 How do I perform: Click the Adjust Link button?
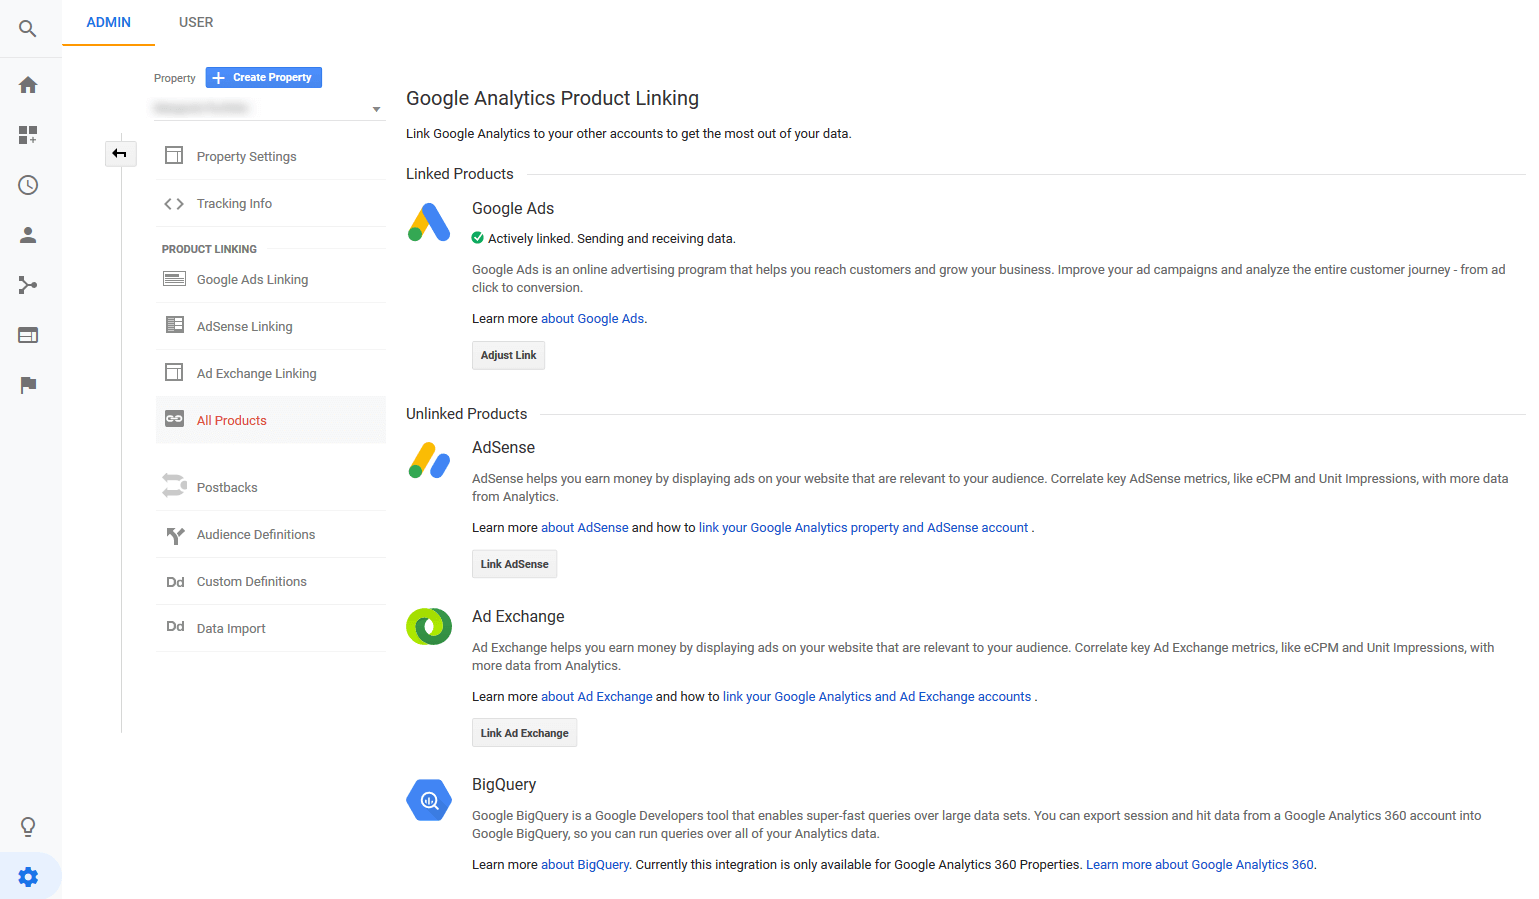point(508,355)
